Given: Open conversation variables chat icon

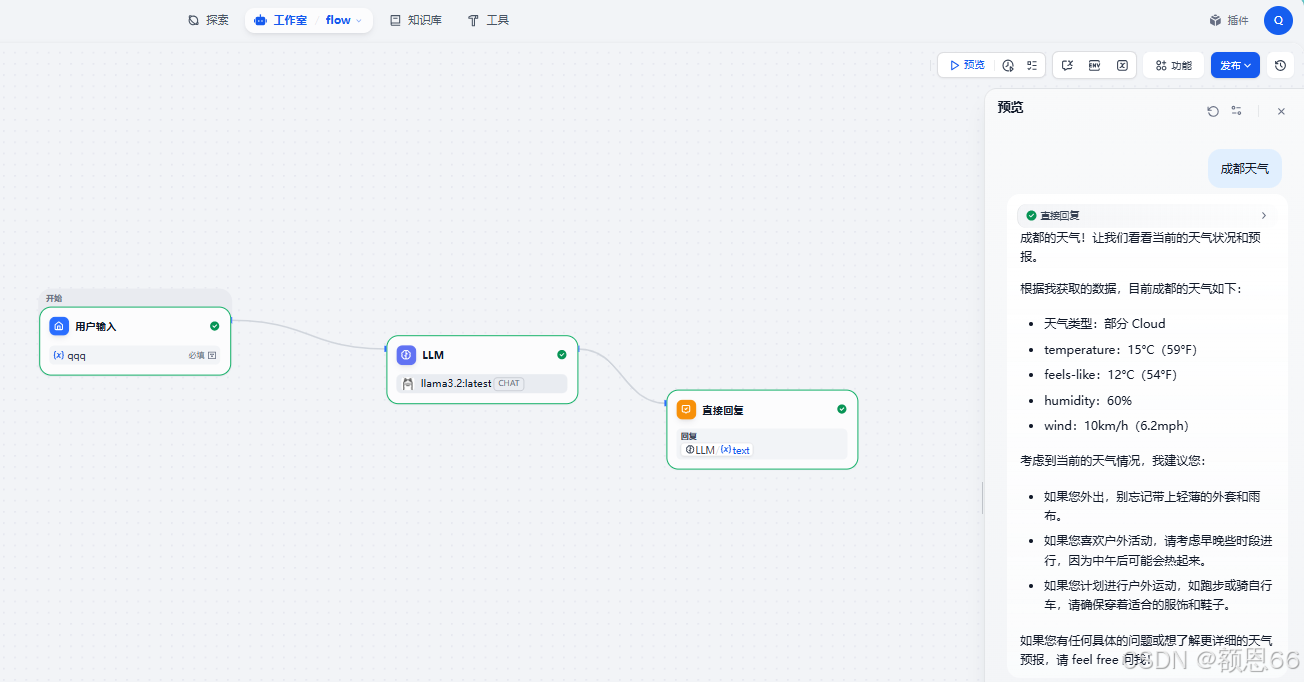Looking at the screenshot, I should click(1067, 65).
